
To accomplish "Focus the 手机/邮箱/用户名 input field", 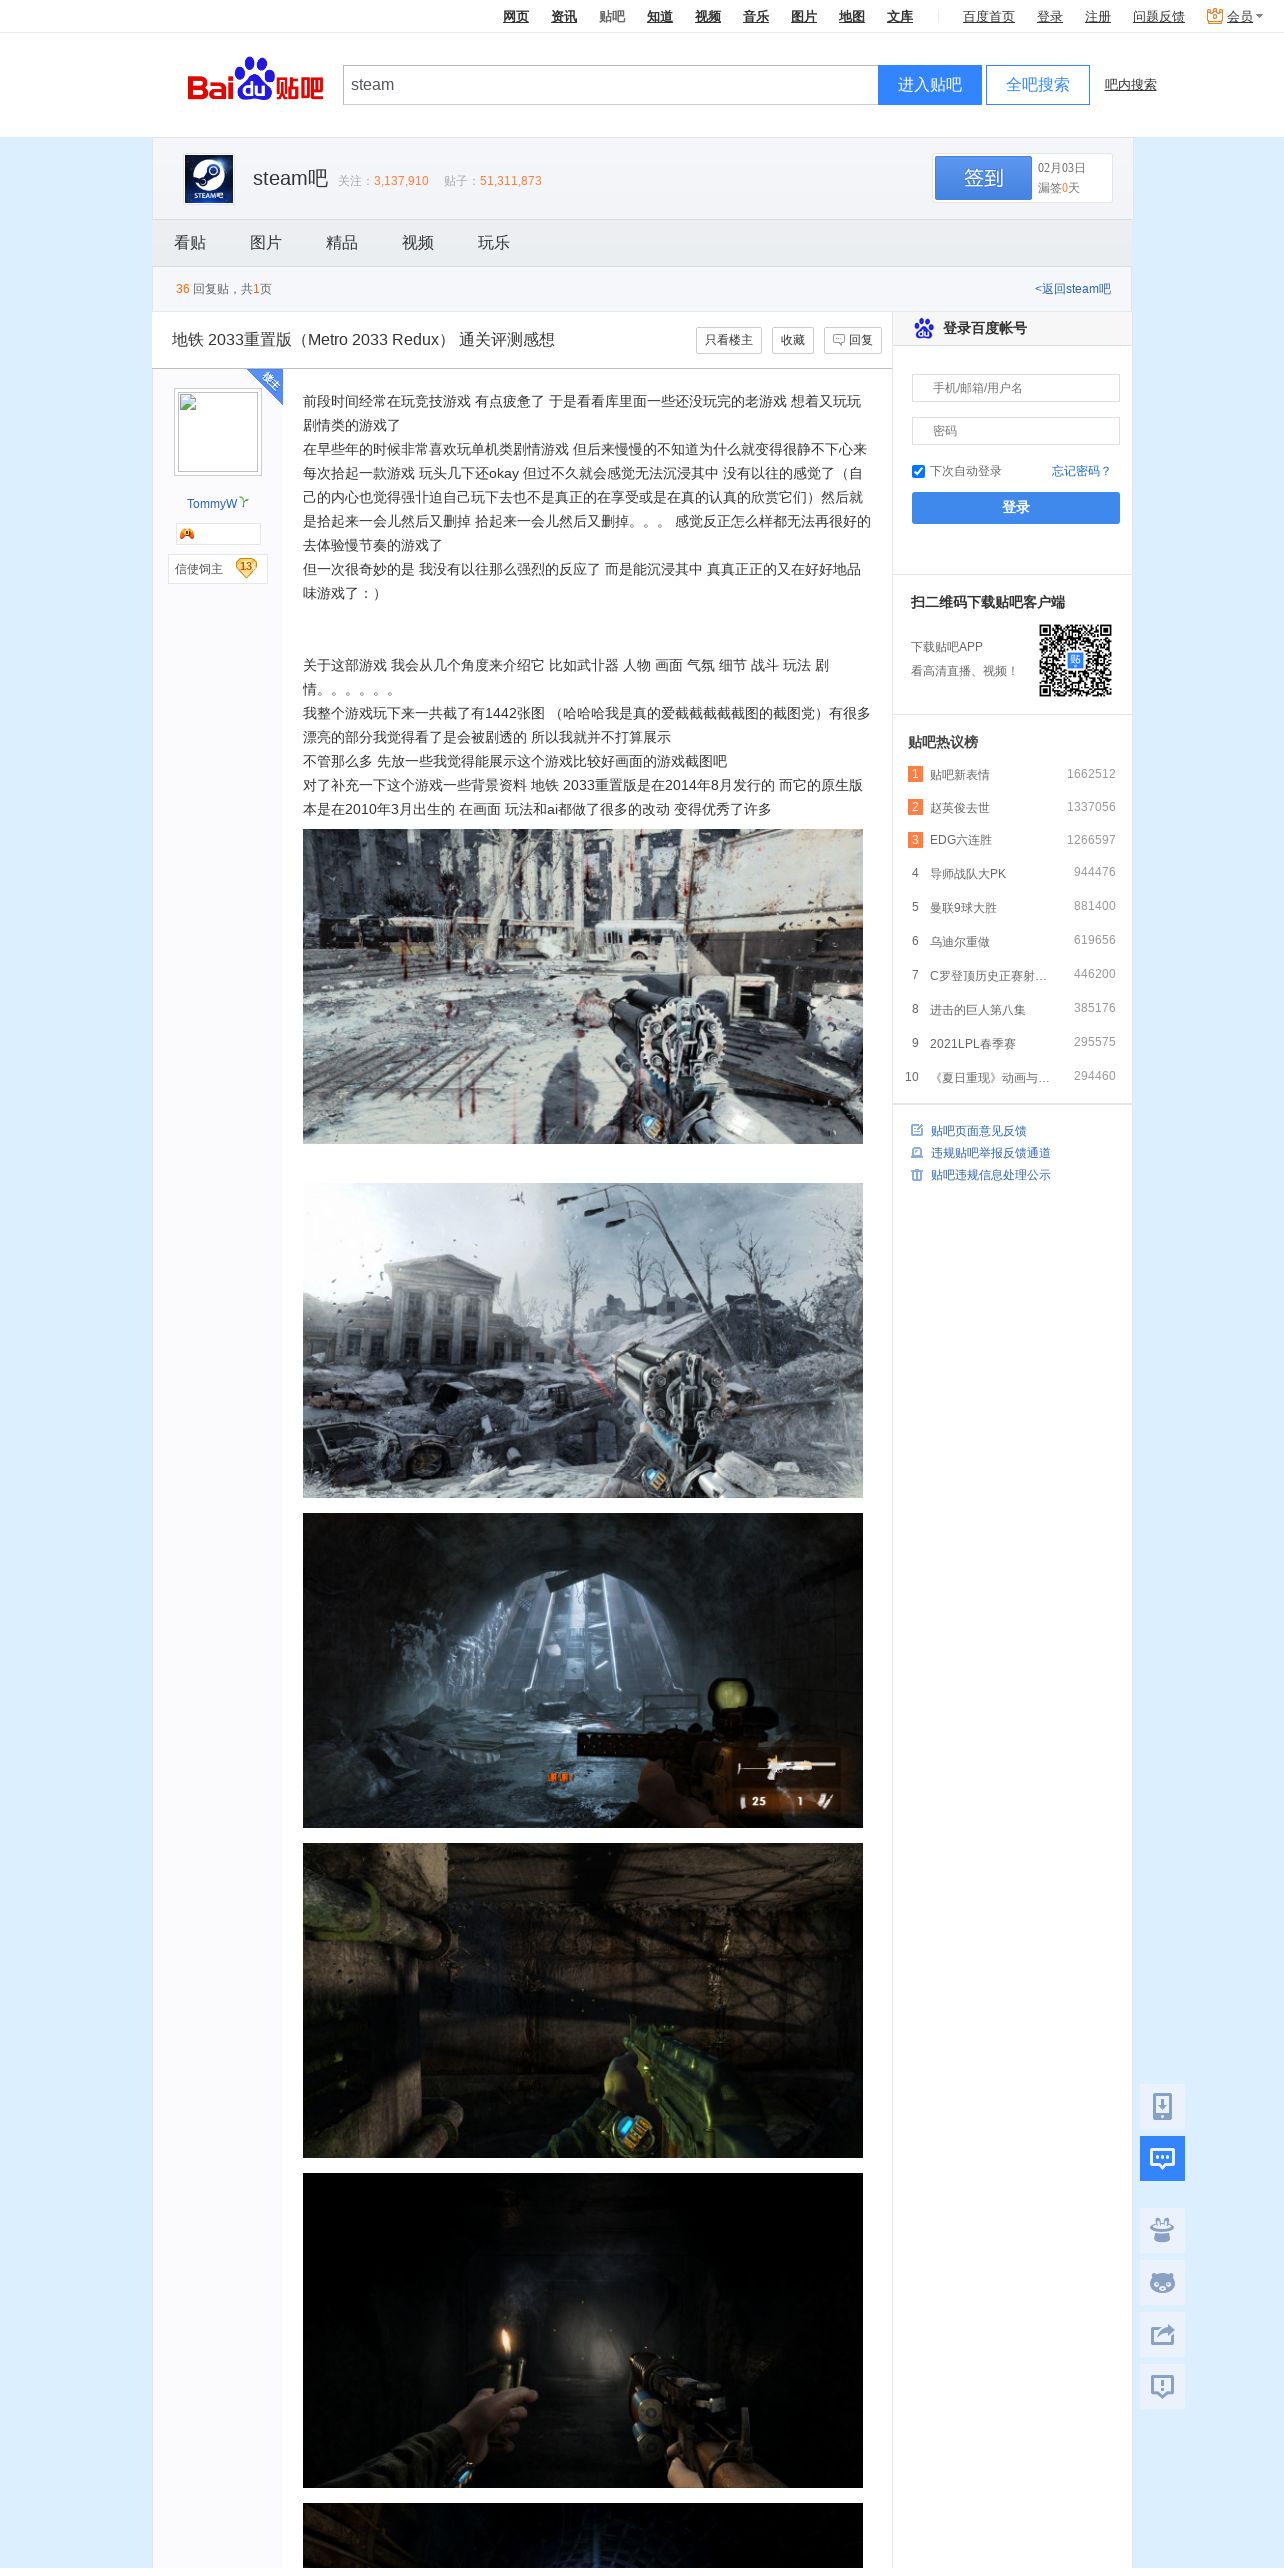I will point(1016,388).
